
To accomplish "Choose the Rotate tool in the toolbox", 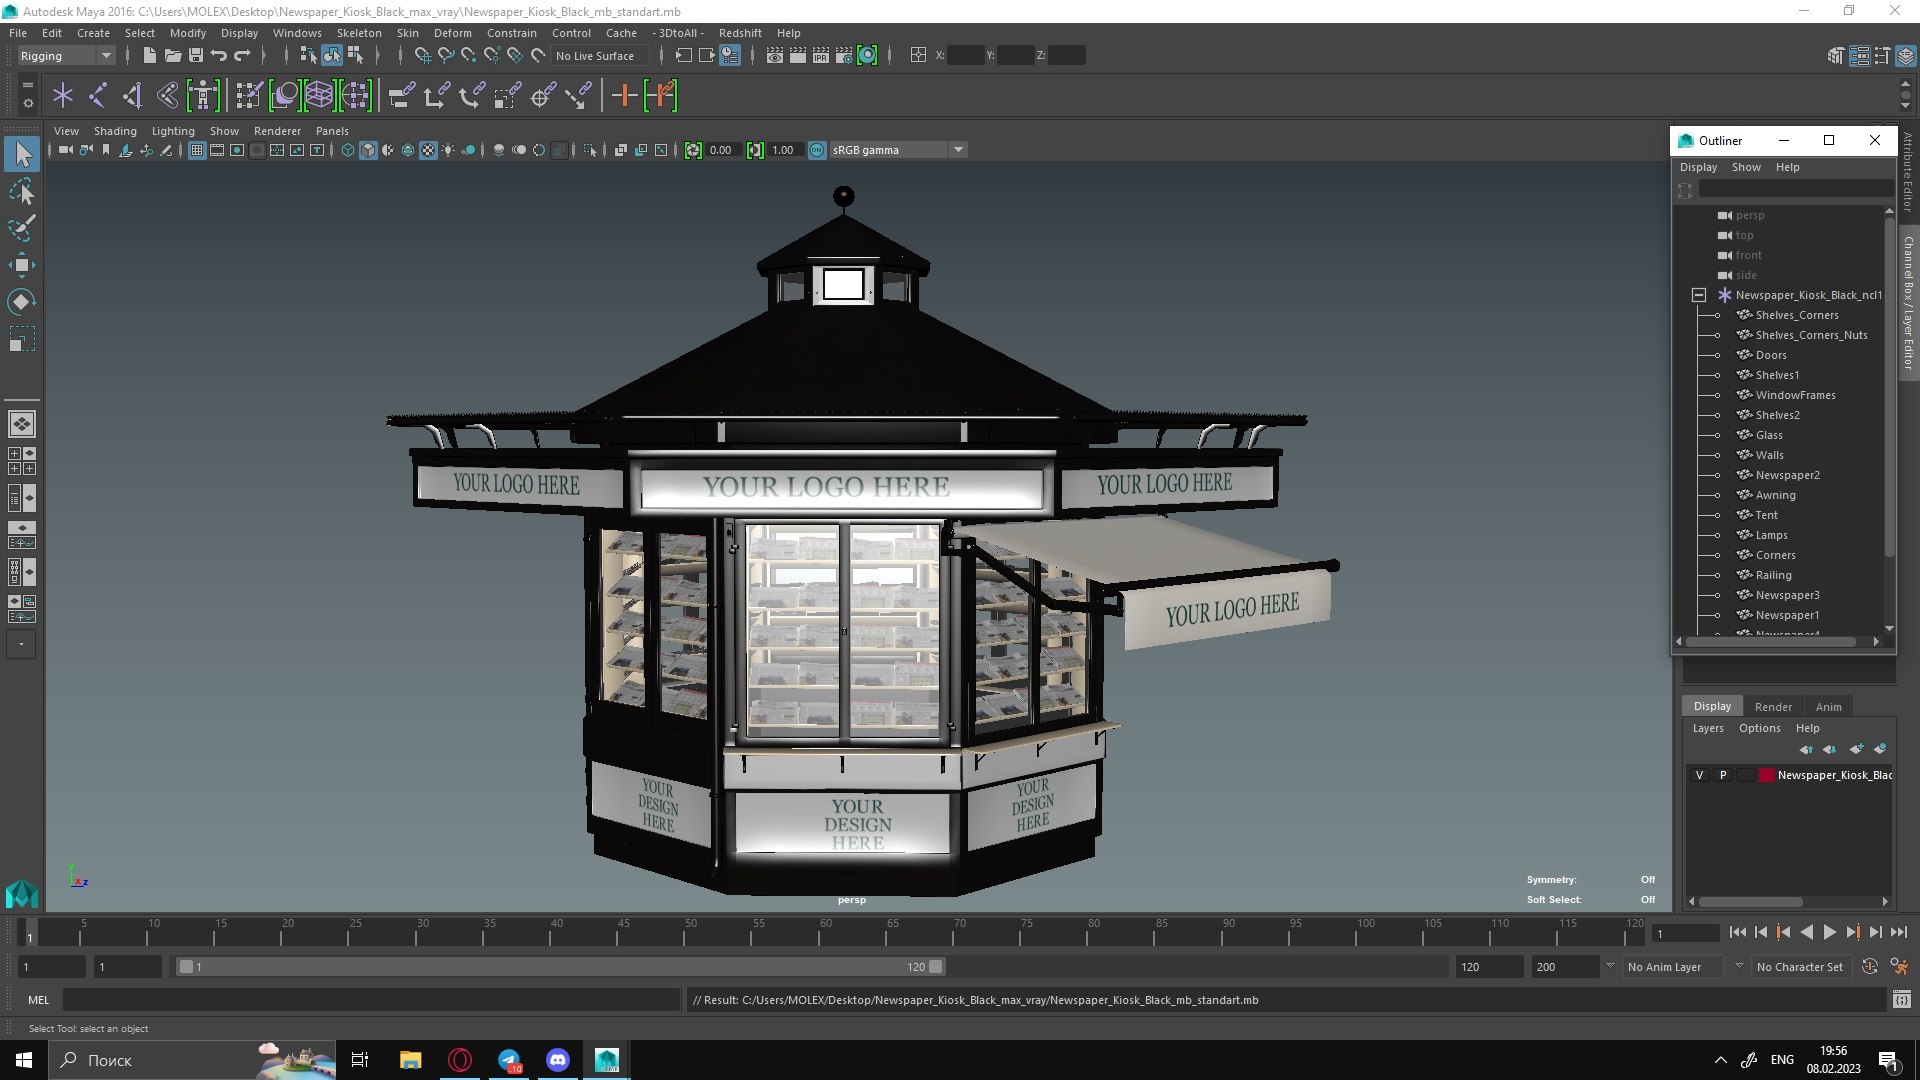I will [22, 301].
